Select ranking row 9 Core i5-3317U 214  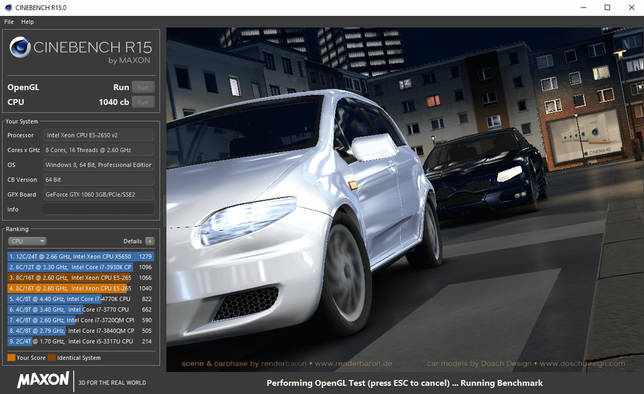coord(80,341)
